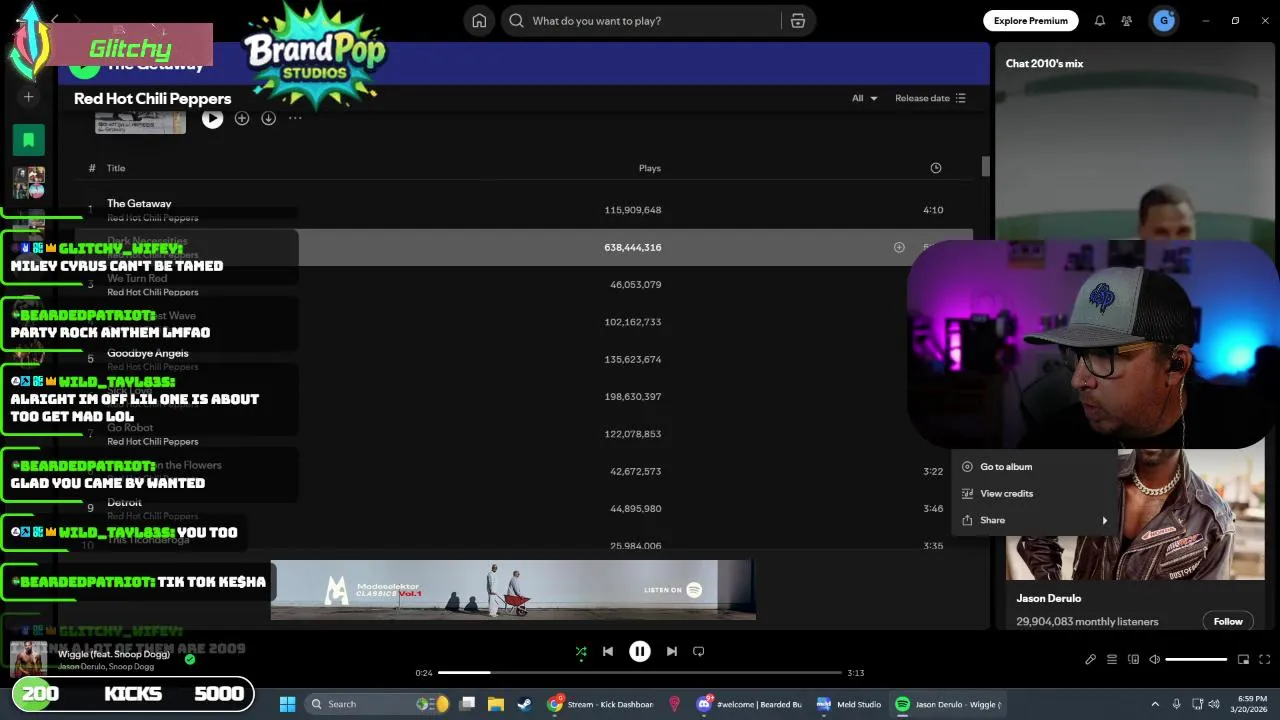This screenshot has height=720, width=1280.
Task: Click the Explore Premium button
Action: 1030,20
